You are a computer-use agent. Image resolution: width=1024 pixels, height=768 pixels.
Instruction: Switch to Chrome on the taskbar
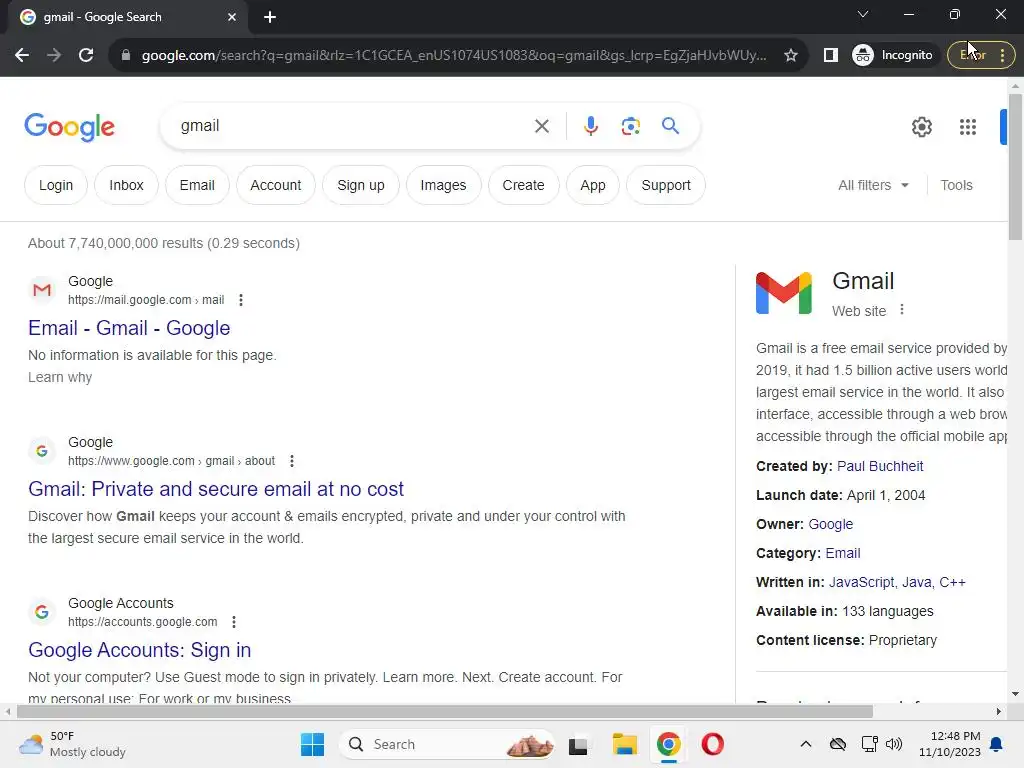click(668, 744)
